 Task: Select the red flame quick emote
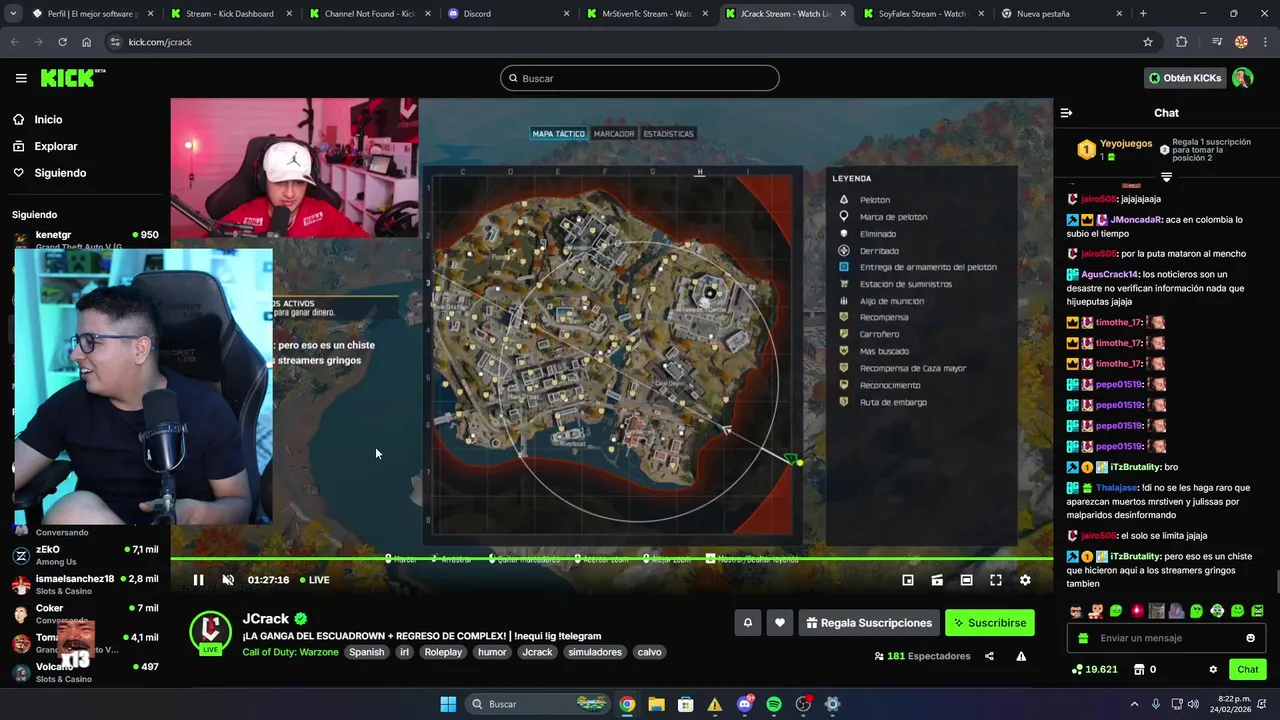point(1137,611)
